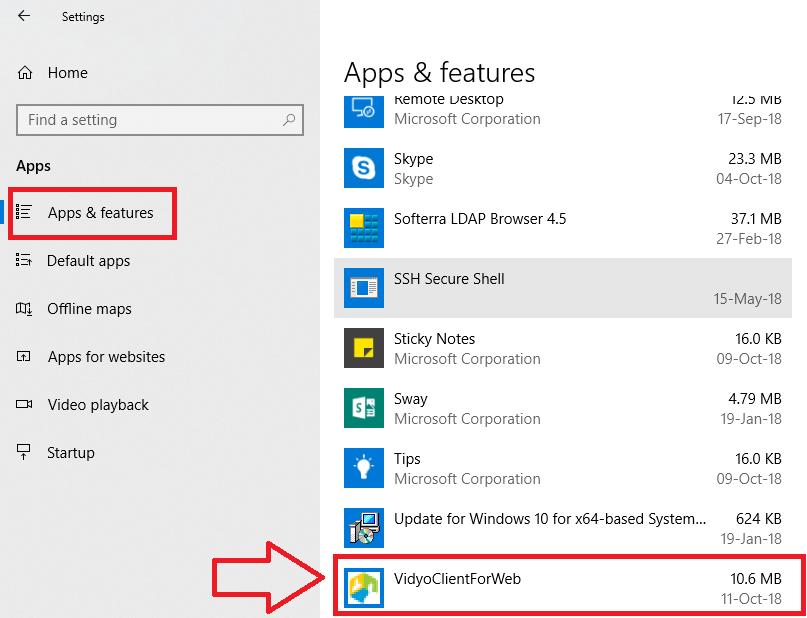Screen dimensions: 807x618
Task: Click the Apps section heading in sidebar
Action: pos(33,166)
